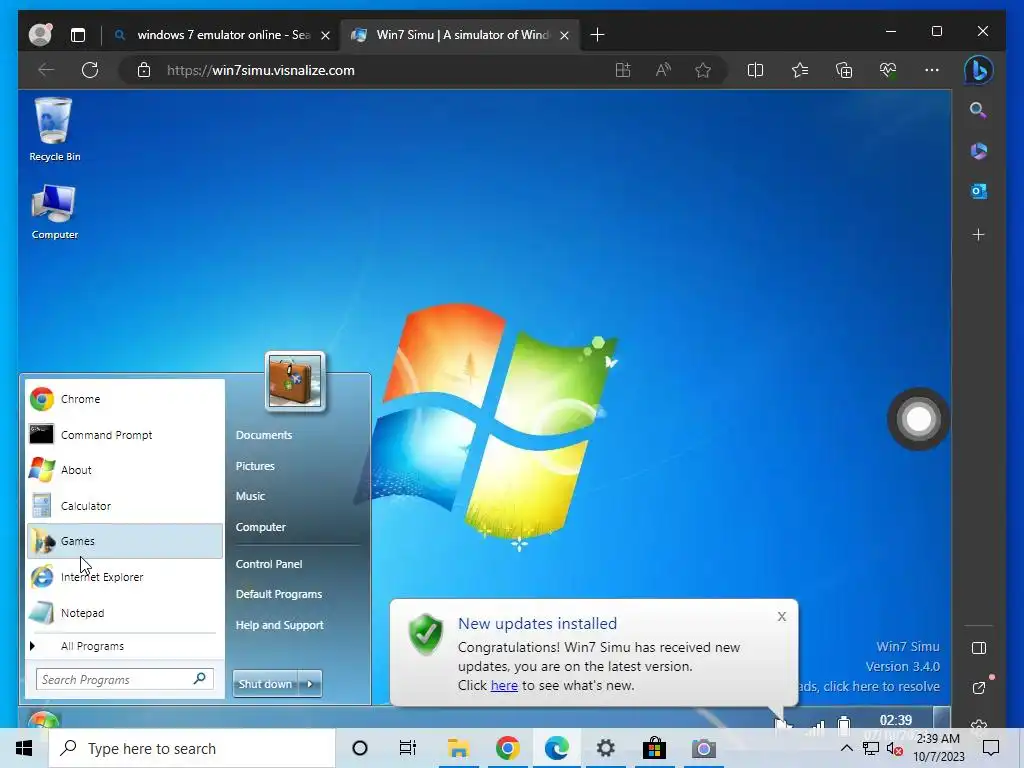Open Command Prompt in start menu
The image size is (1024, 768).
125,435
